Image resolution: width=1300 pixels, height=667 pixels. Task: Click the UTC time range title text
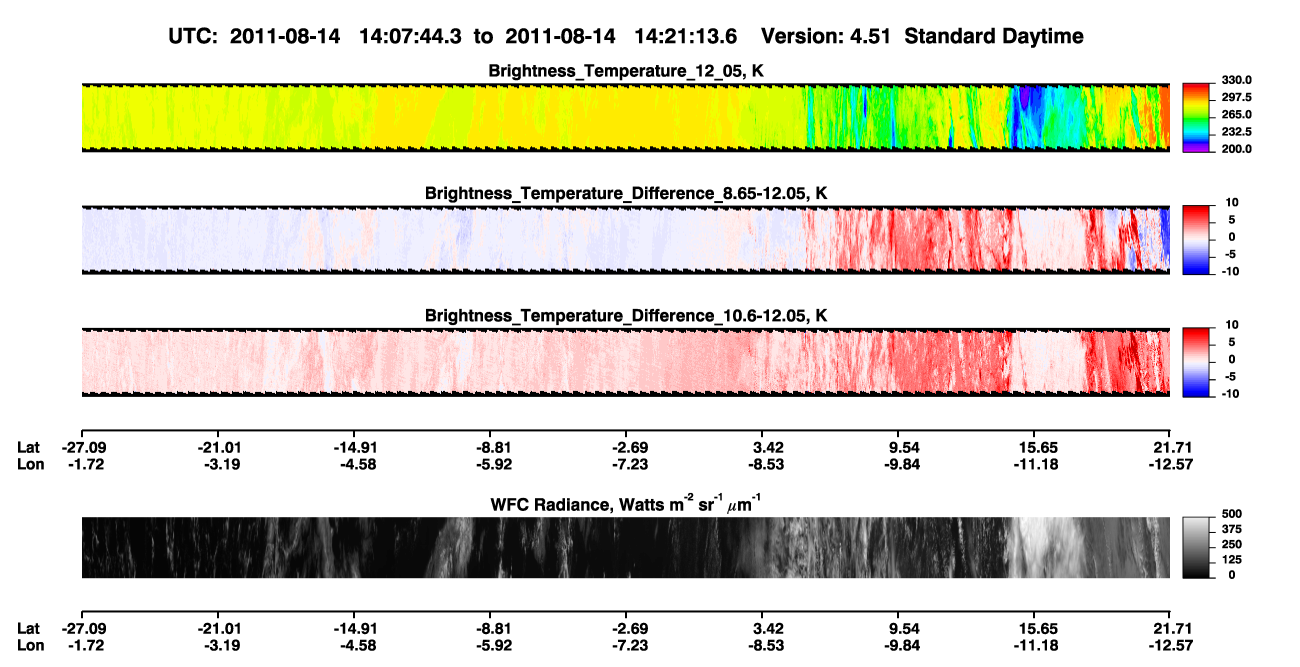(x=626, y=36)
